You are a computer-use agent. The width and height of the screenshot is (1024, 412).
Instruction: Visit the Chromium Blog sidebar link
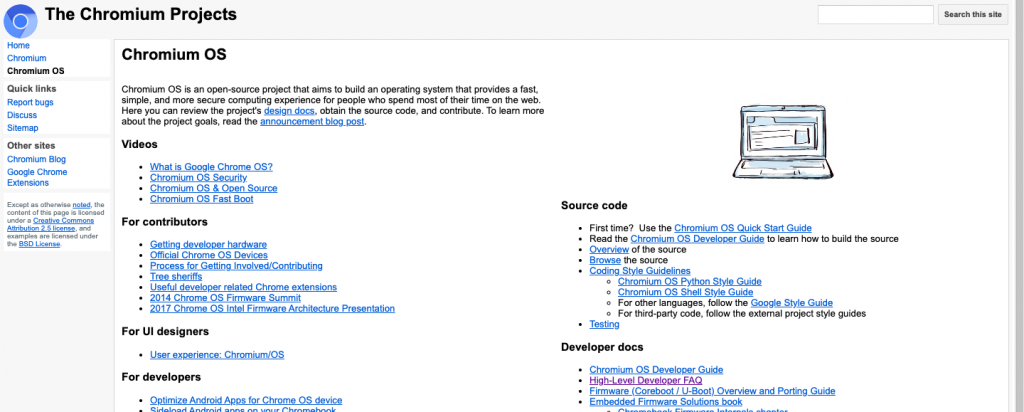[37, 159]
